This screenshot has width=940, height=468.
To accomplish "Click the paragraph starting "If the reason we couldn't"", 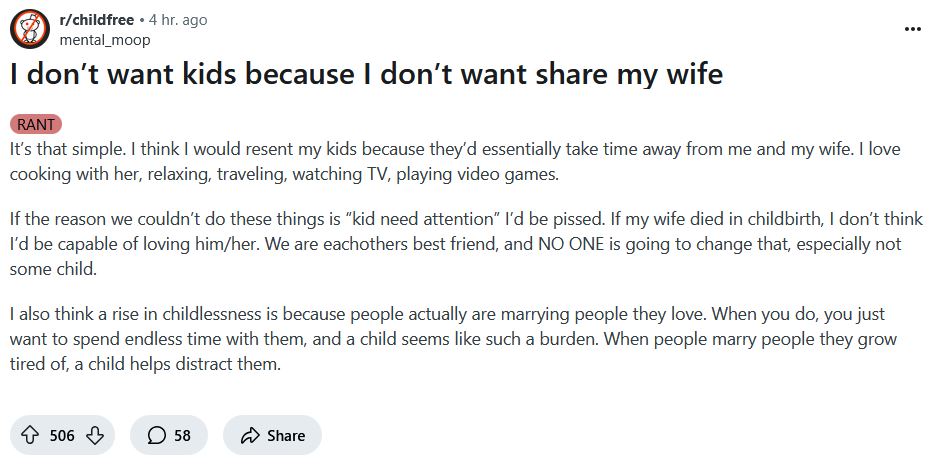I will pyautogui.click(x=466, y=244).
